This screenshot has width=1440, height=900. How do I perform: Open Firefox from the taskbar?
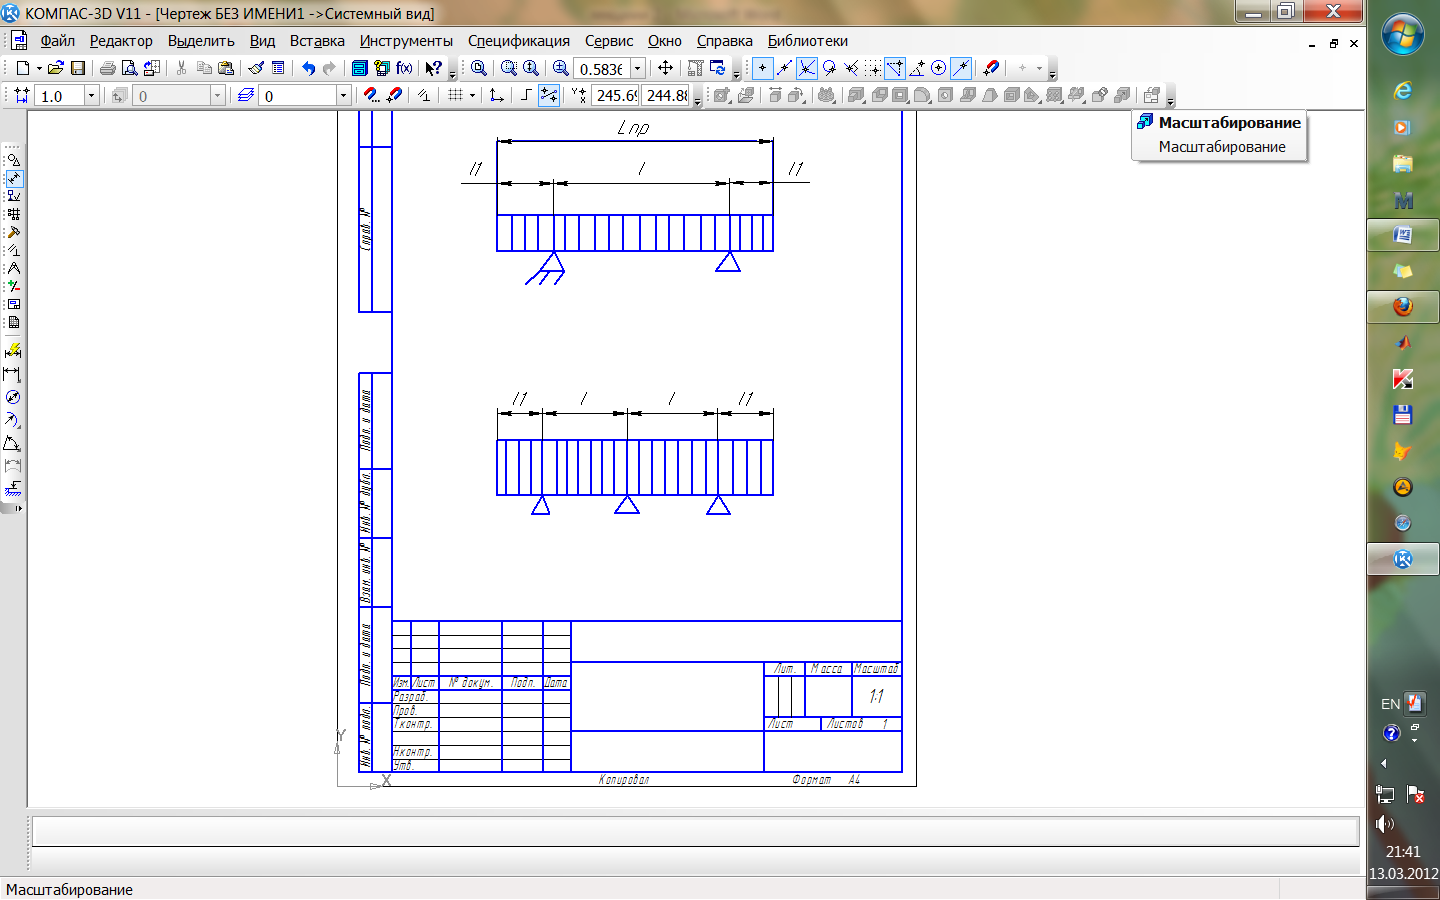pyautogui.click(x=1403, y=306)
